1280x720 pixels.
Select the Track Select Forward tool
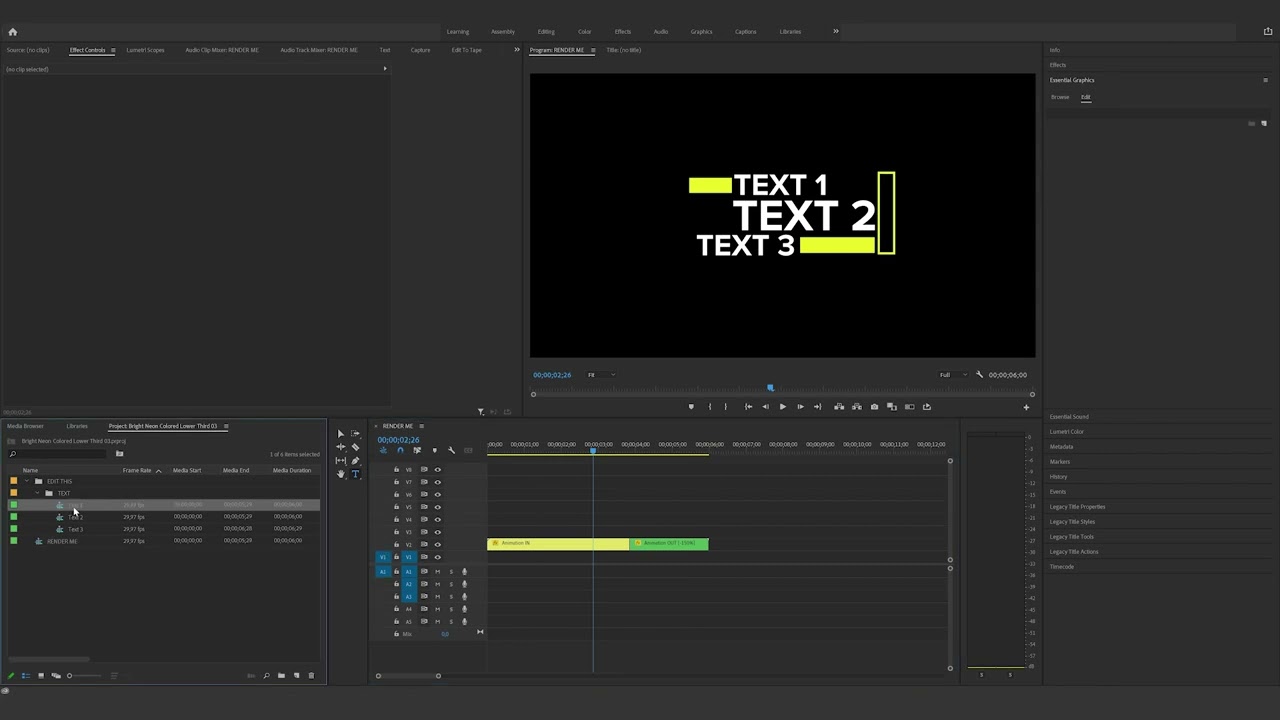355,434
